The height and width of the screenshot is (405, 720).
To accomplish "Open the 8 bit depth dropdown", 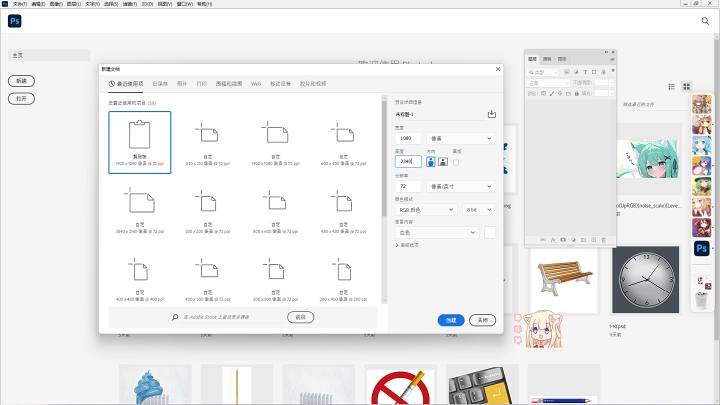I will (479, 210).
